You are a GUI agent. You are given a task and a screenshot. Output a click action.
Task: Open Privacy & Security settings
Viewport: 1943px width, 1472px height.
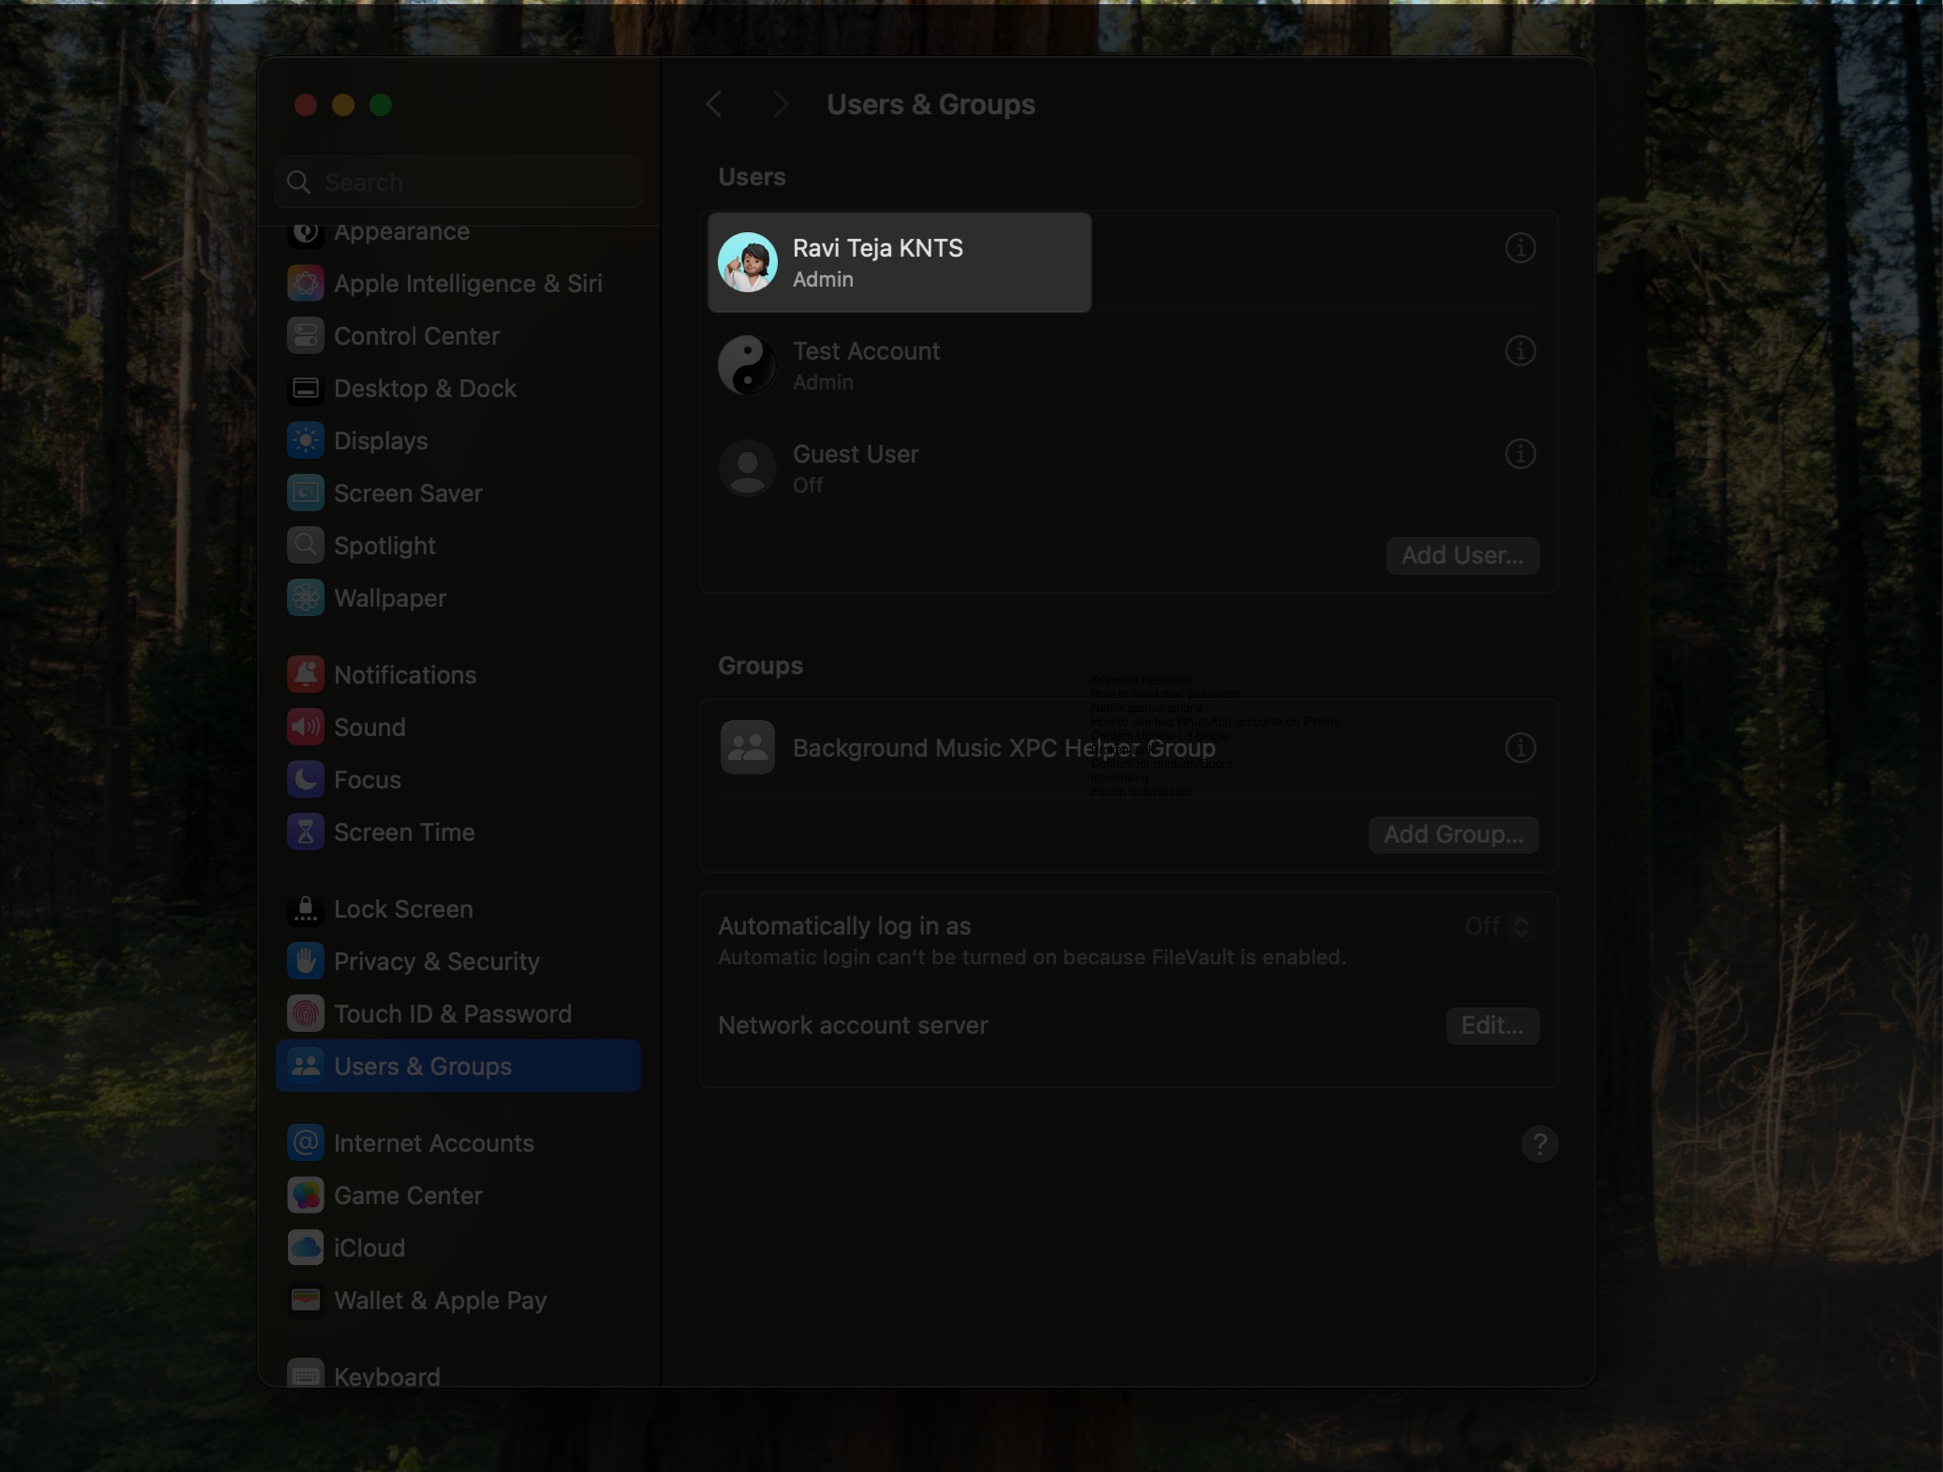tap(435, 961)
